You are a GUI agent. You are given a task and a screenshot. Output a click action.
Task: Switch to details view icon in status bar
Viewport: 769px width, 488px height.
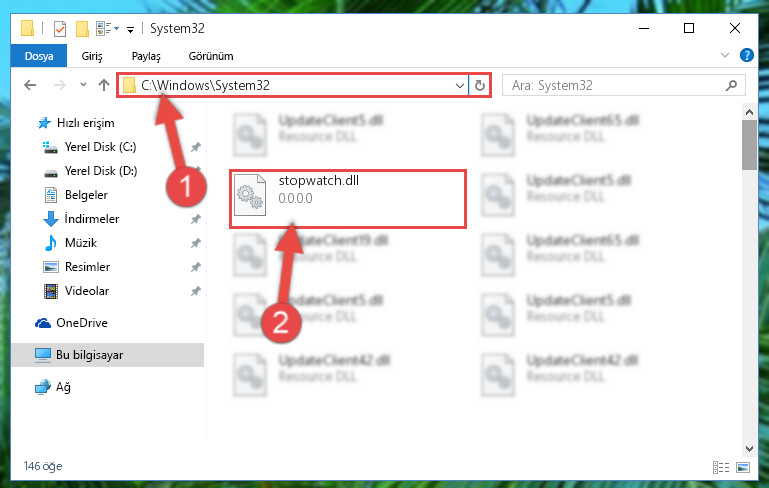pyautogui.click(x=720, y=467)
